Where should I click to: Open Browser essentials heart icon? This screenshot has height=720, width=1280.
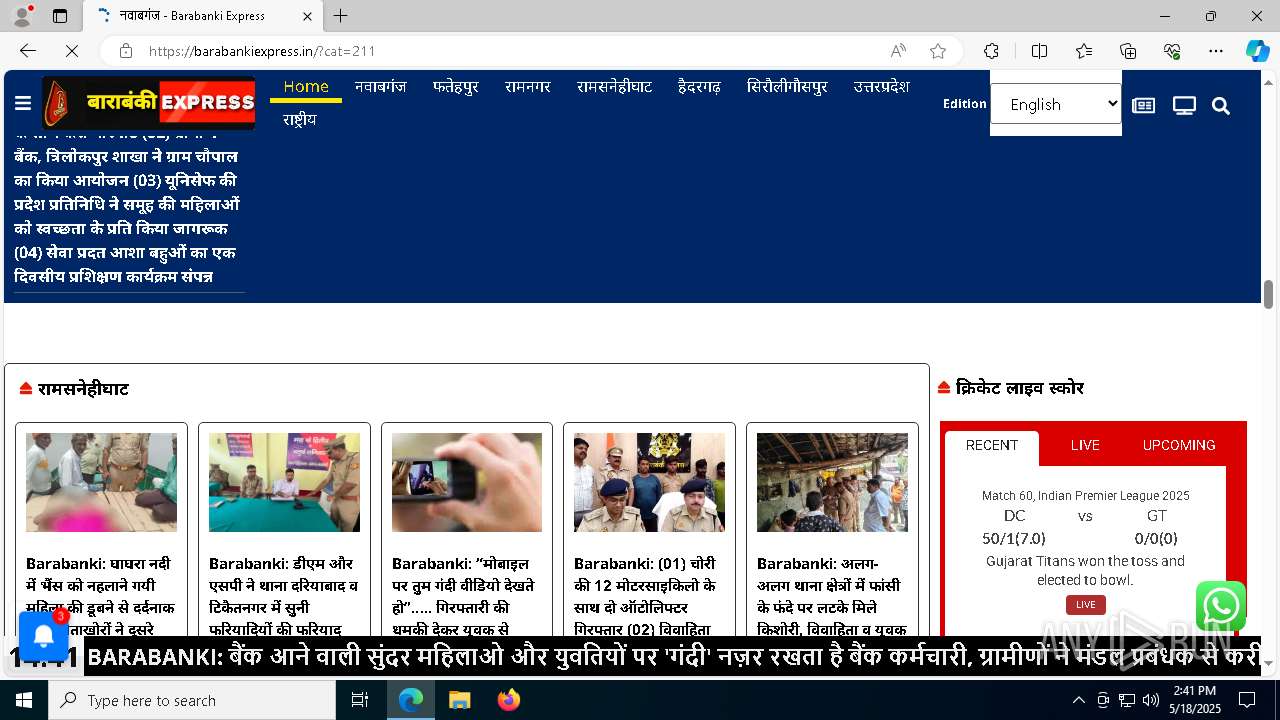1172,51
